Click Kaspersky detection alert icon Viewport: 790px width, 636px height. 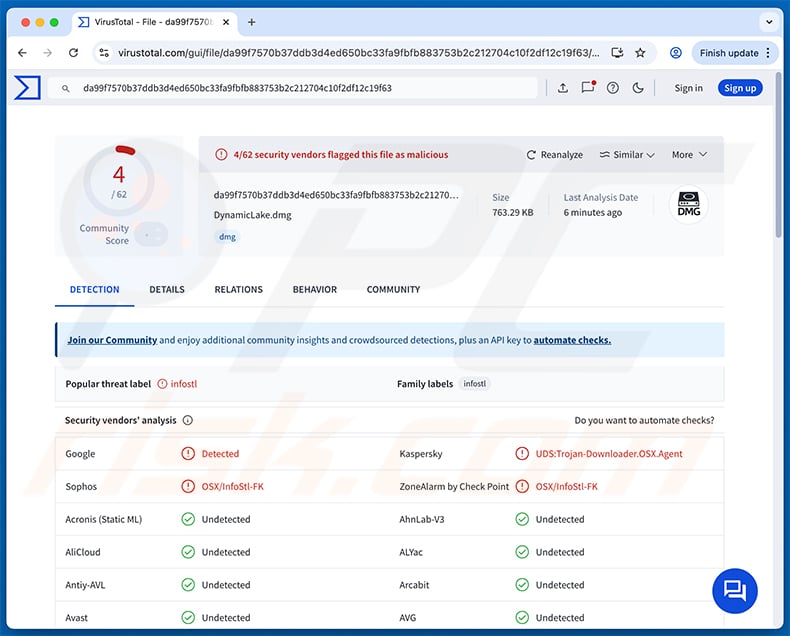coord(522,454)
